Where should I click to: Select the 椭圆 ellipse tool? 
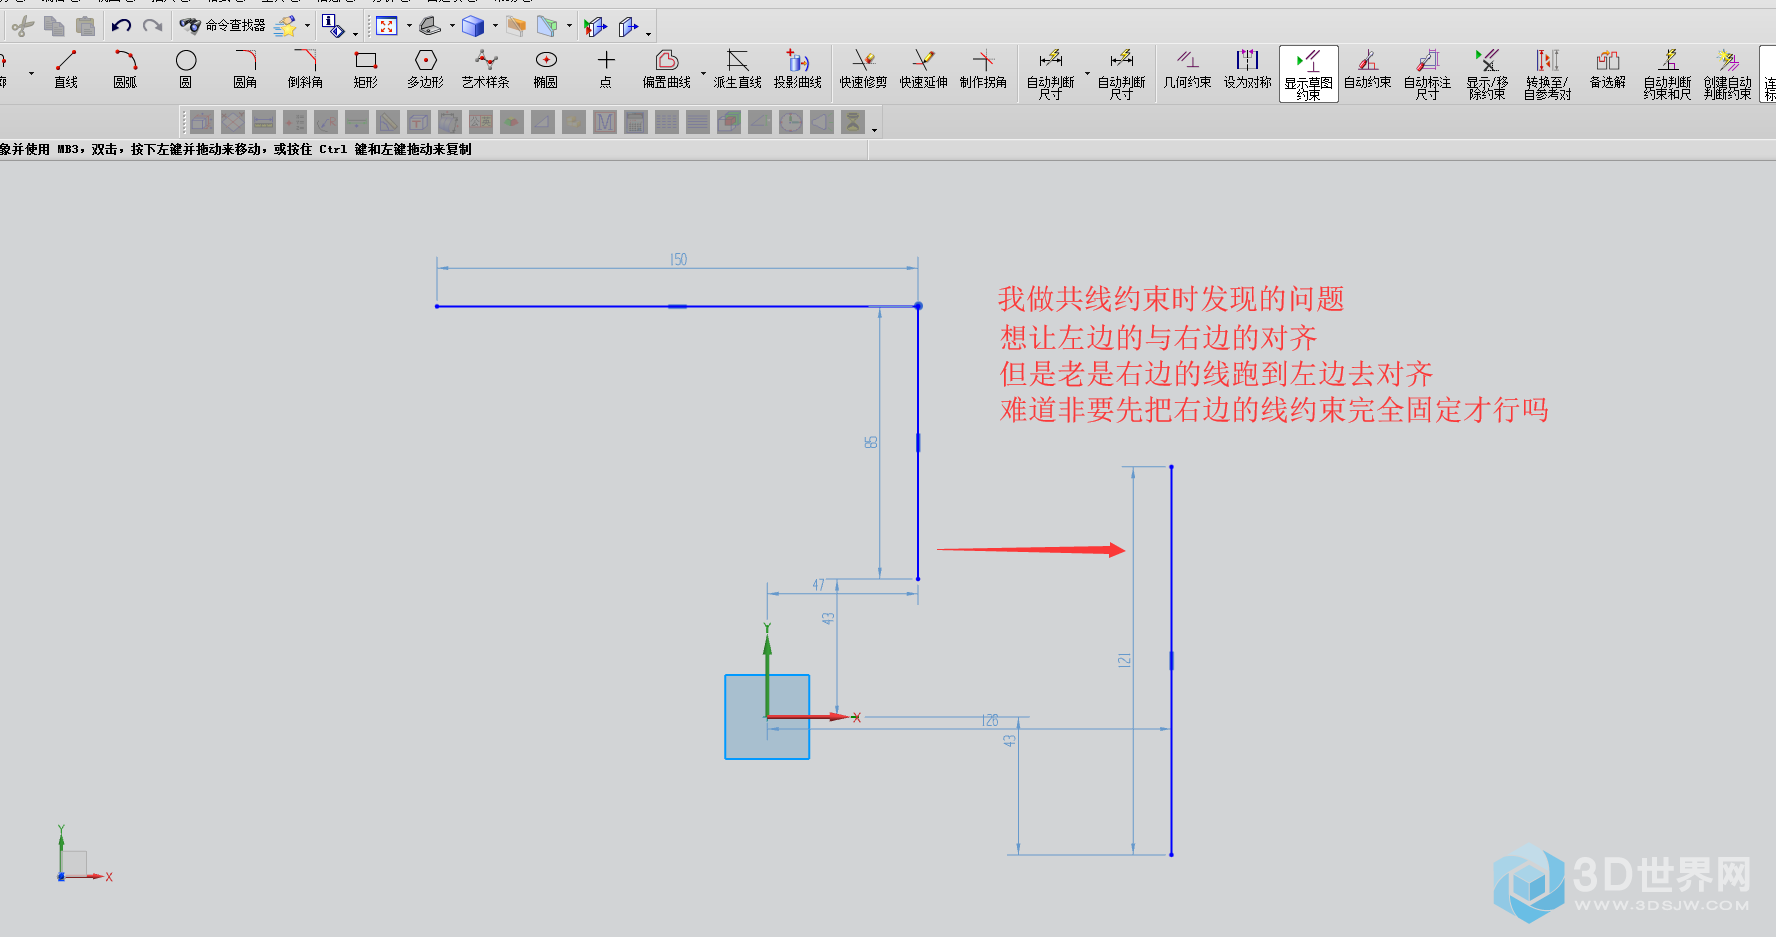(x=546, y=71)
